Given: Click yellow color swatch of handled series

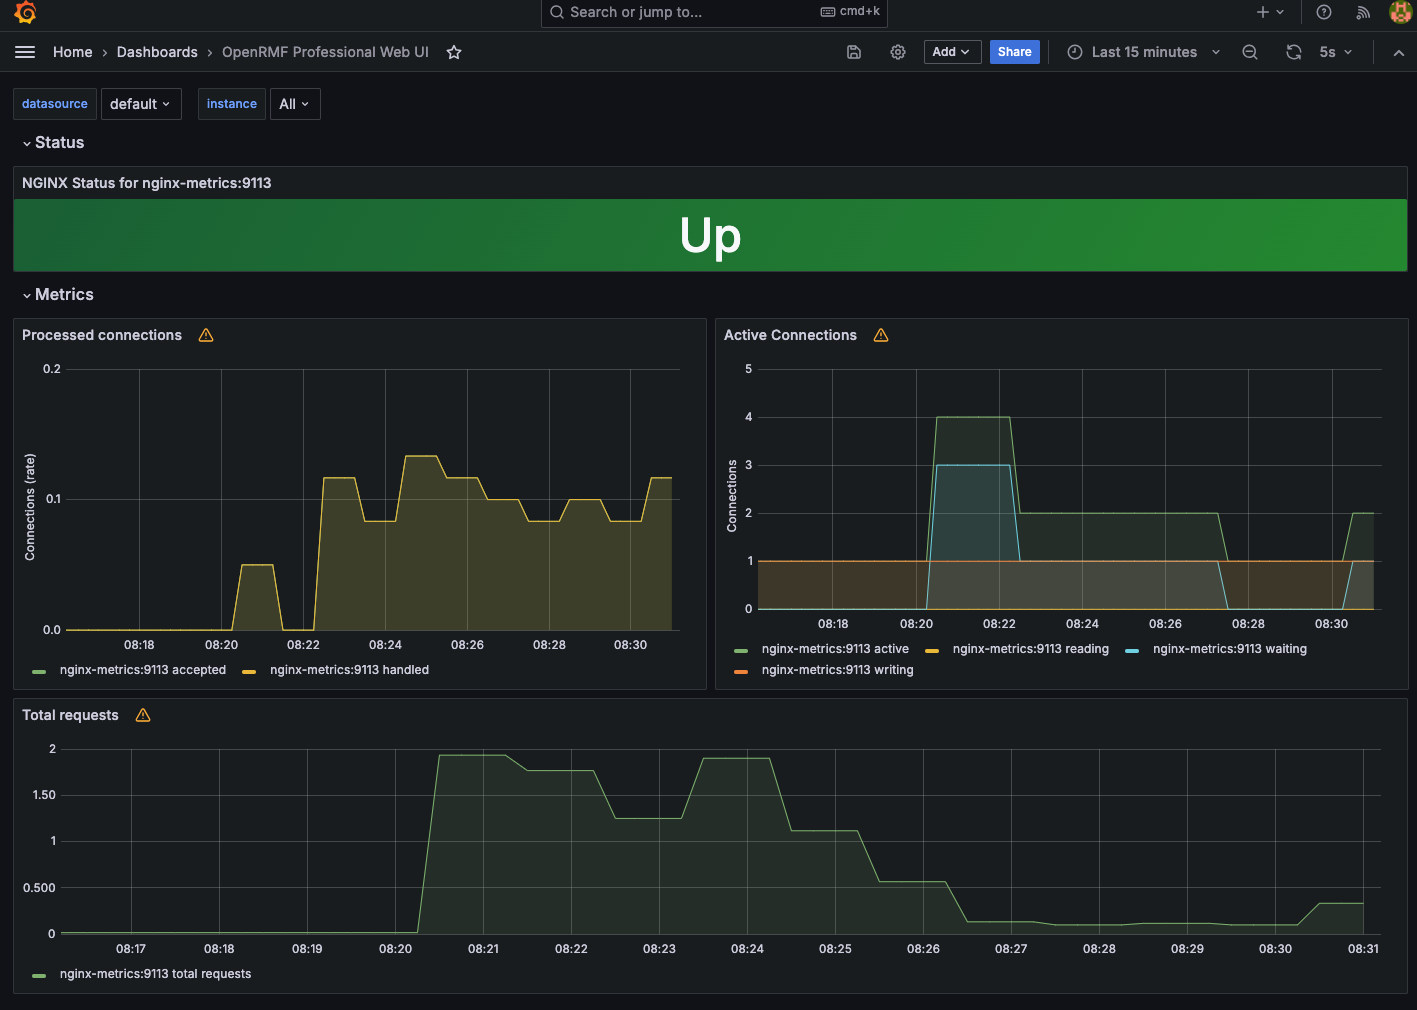Looking at the screenshot, I should point(249,671).
